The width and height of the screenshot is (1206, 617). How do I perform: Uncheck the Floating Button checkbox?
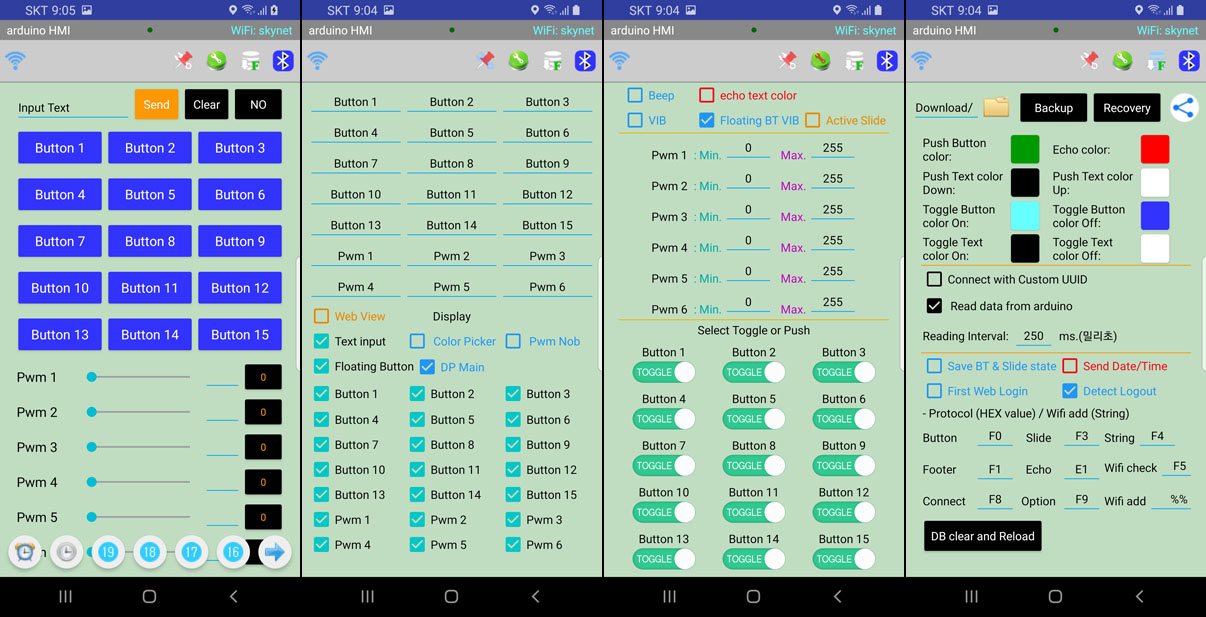click(321, 366)
